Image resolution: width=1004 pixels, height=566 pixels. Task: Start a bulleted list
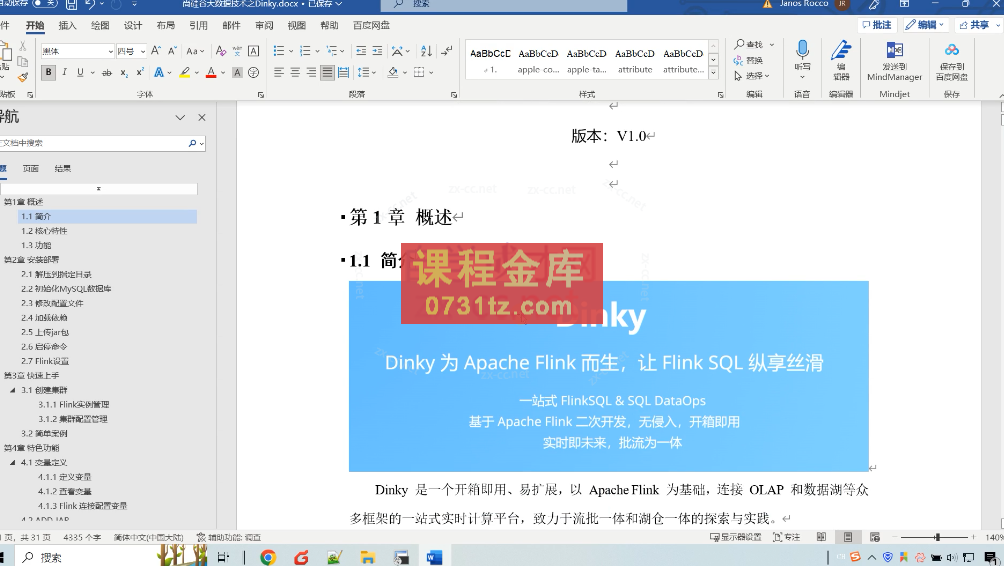click(x=279, y=51)
